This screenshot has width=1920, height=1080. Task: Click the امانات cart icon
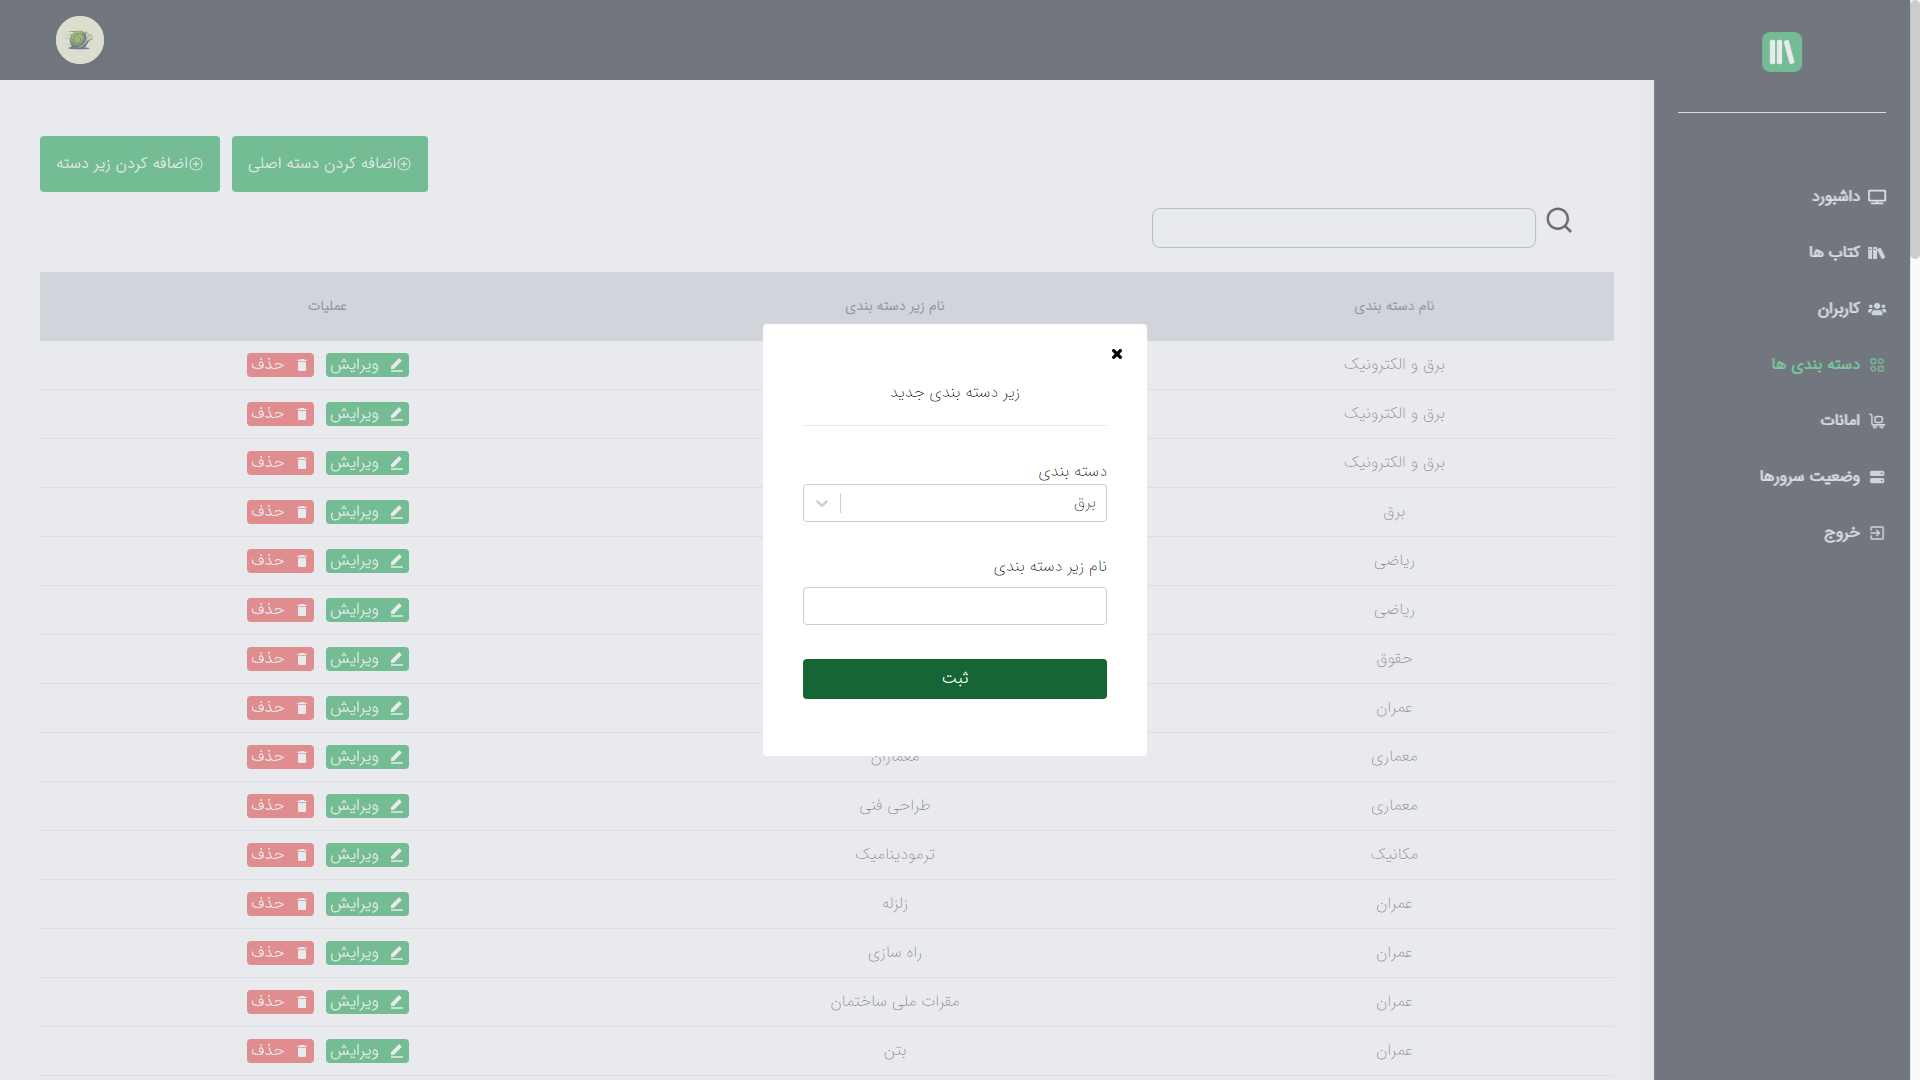click(x=1877, y=421)
